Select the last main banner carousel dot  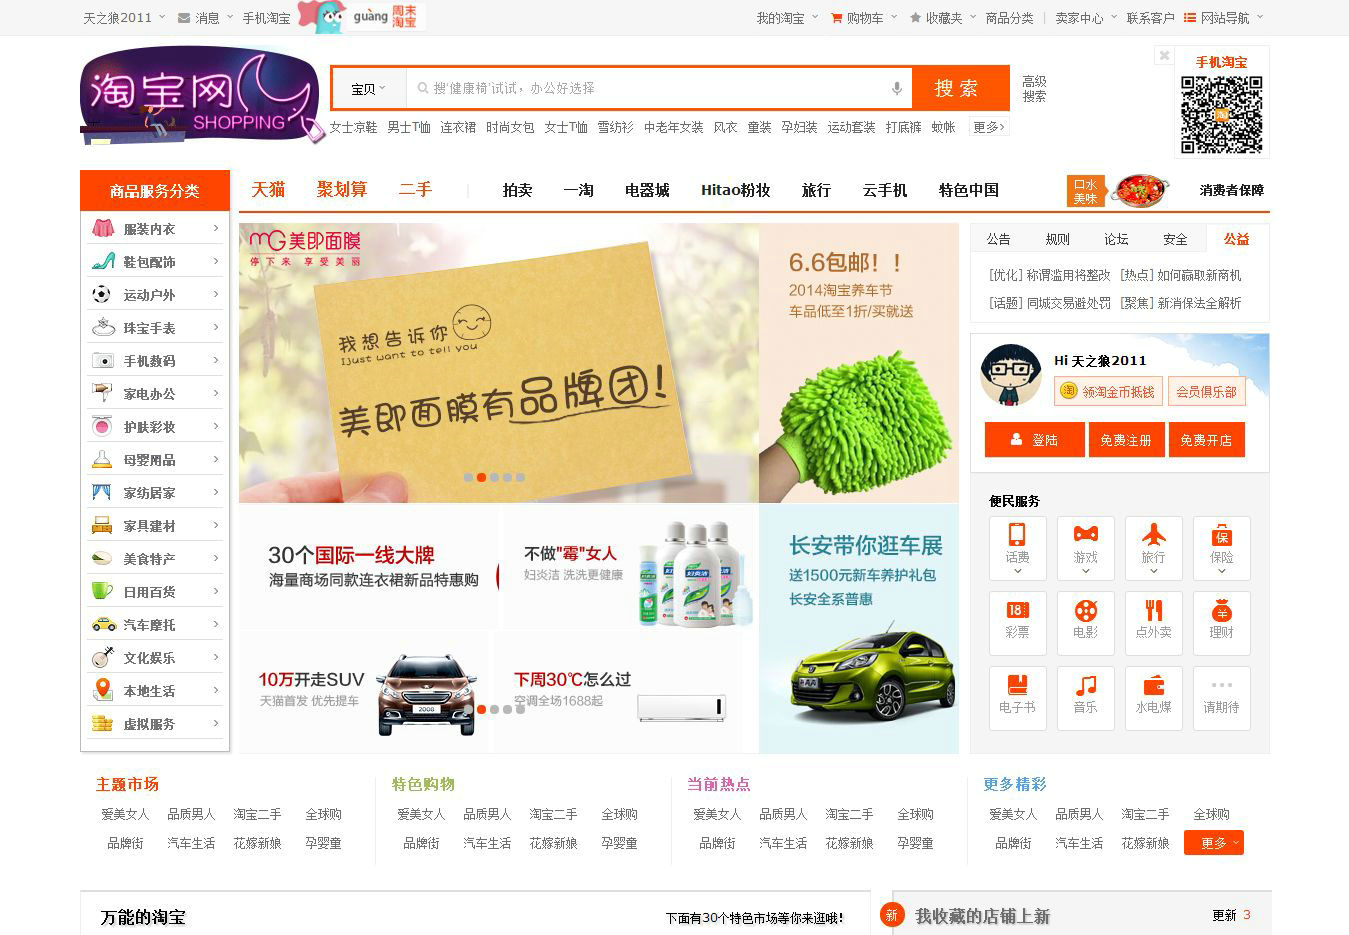click(x=520, y=477)
